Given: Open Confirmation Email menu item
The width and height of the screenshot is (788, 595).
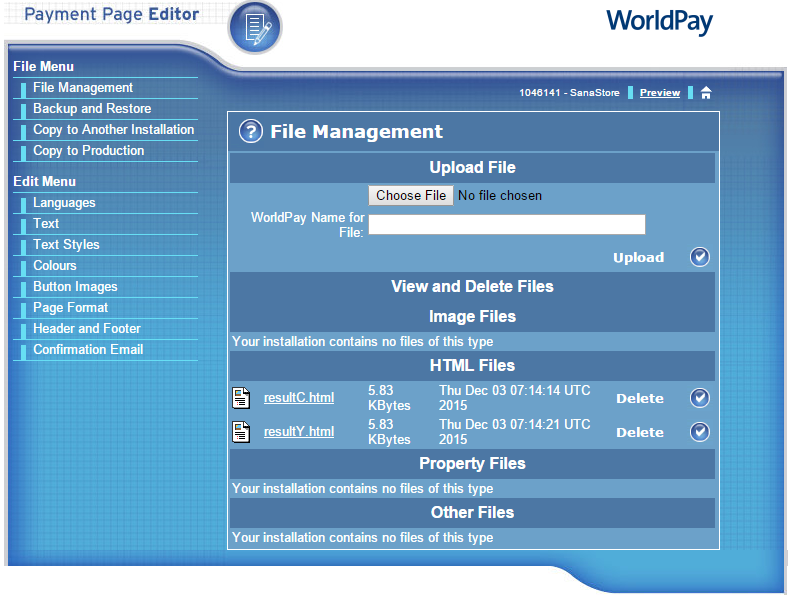Looking at the screenshot, I should [x=88, y=350].
